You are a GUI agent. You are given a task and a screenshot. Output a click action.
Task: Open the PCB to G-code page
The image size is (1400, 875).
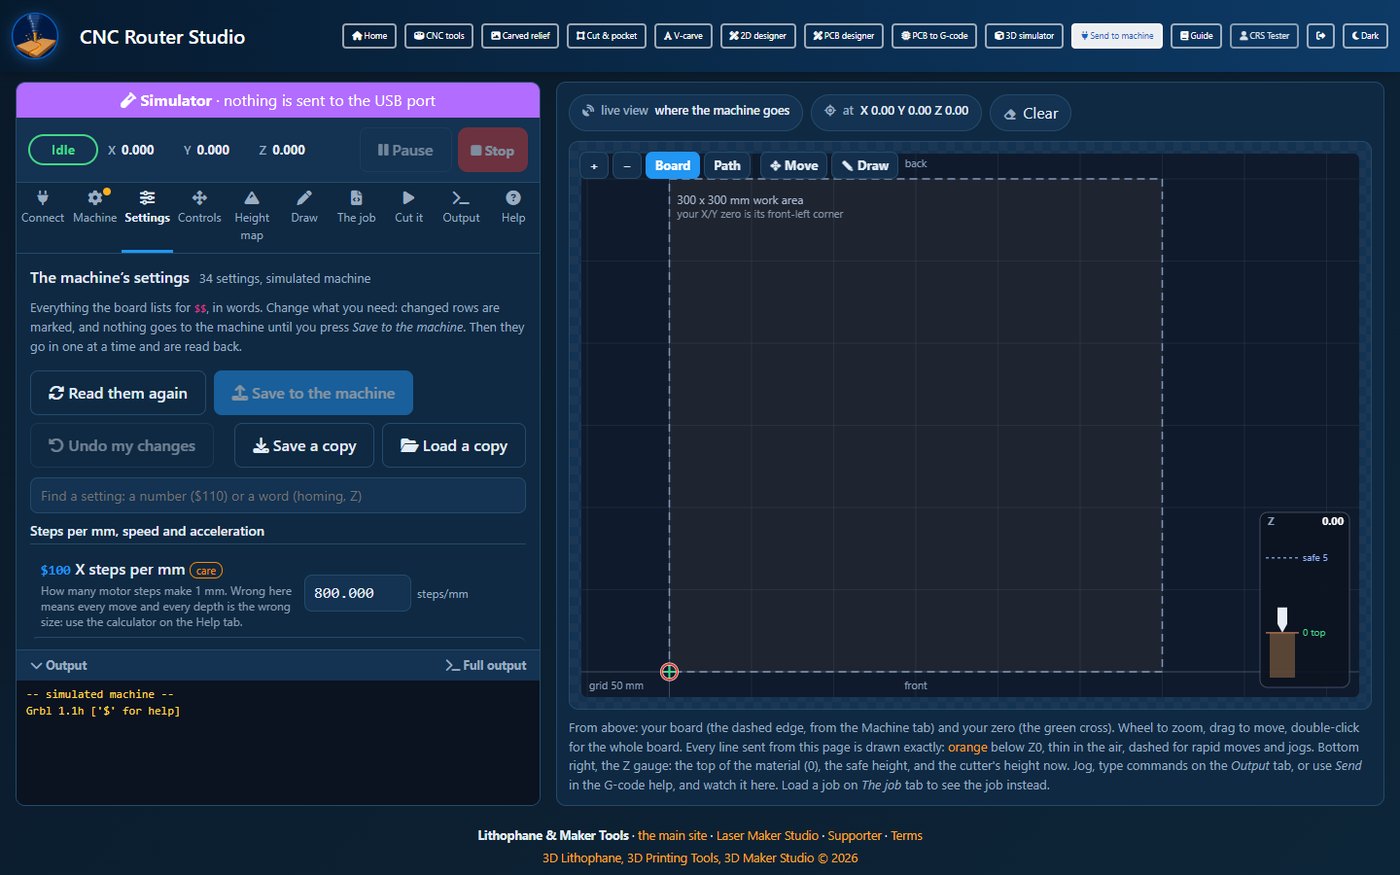point(934,36)
